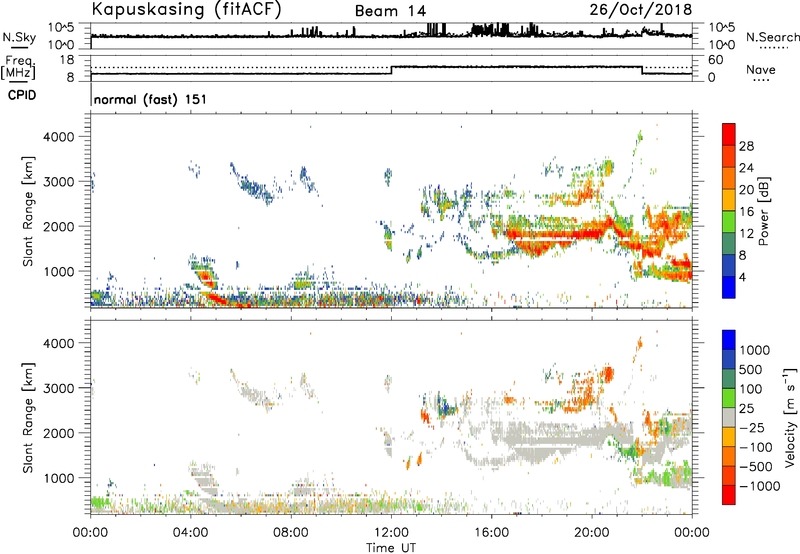Click the 'normal (fast) 151' text

(x=151, y=99)
